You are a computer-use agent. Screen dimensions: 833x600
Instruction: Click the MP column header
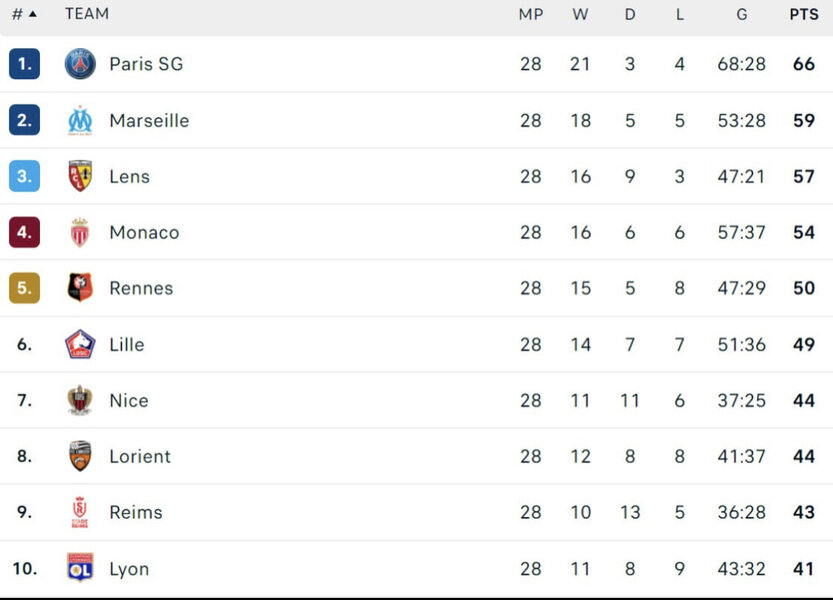pyautogui.click(x=531, y=14)
